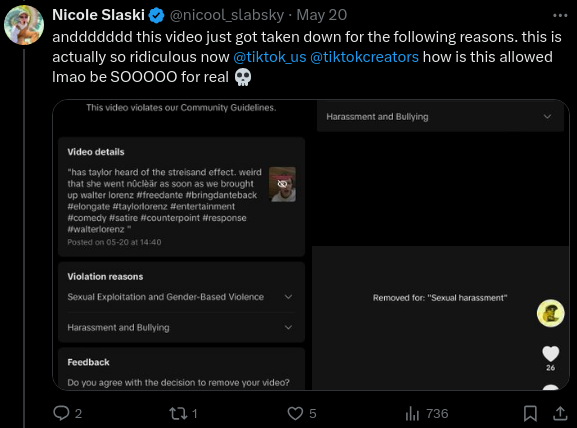Click the hidden video thumbnail in Video details
Screen dimensions: 577x428
coord(282,184)
